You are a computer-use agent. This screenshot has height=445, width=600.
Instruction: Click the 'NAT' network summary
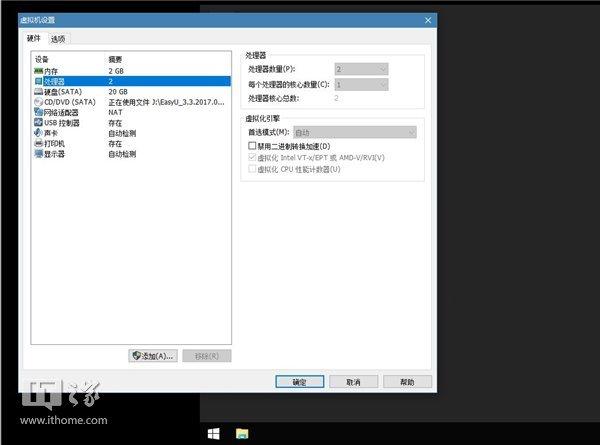click(115, 112)
